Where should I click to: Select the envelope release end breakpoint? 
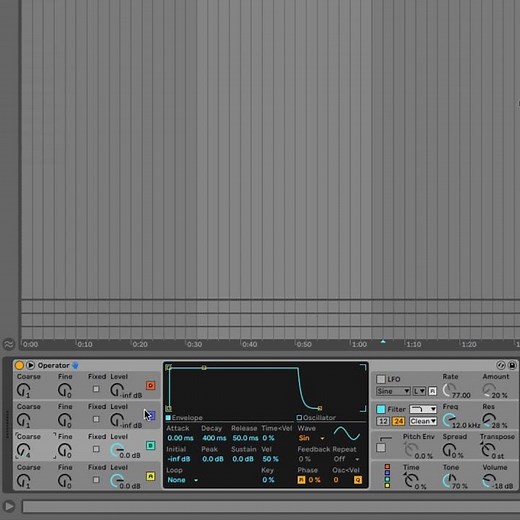point(320,408)
